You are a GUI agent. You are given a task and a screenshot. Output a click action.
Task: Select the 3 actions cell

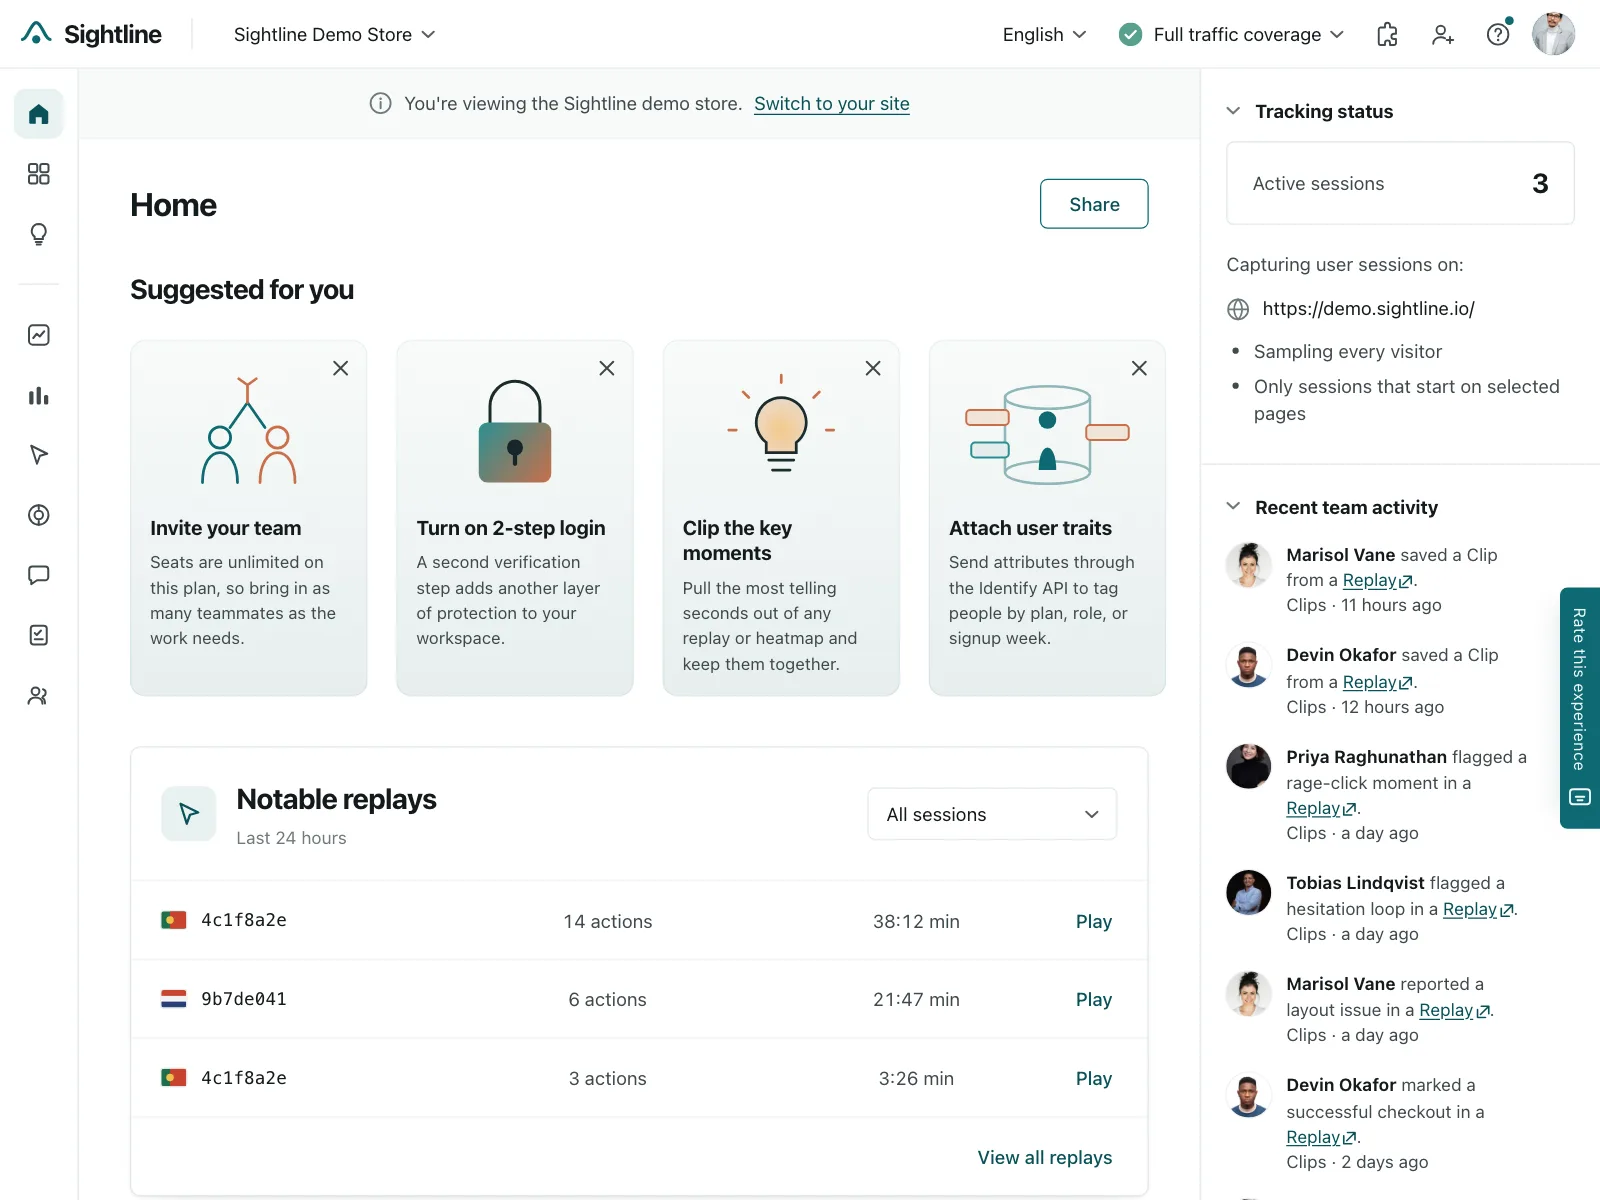pyautogui.click(x=608, y=1078)
